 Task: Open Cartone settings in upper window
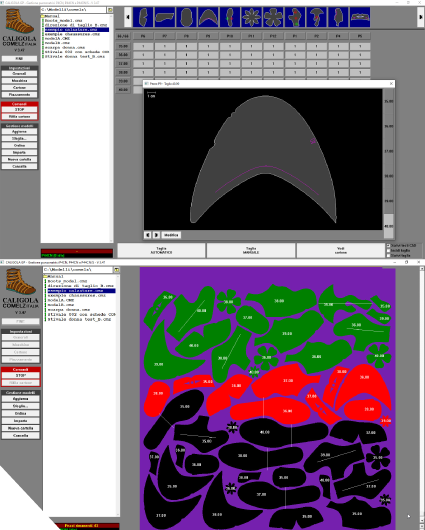(x=19, y=88)
